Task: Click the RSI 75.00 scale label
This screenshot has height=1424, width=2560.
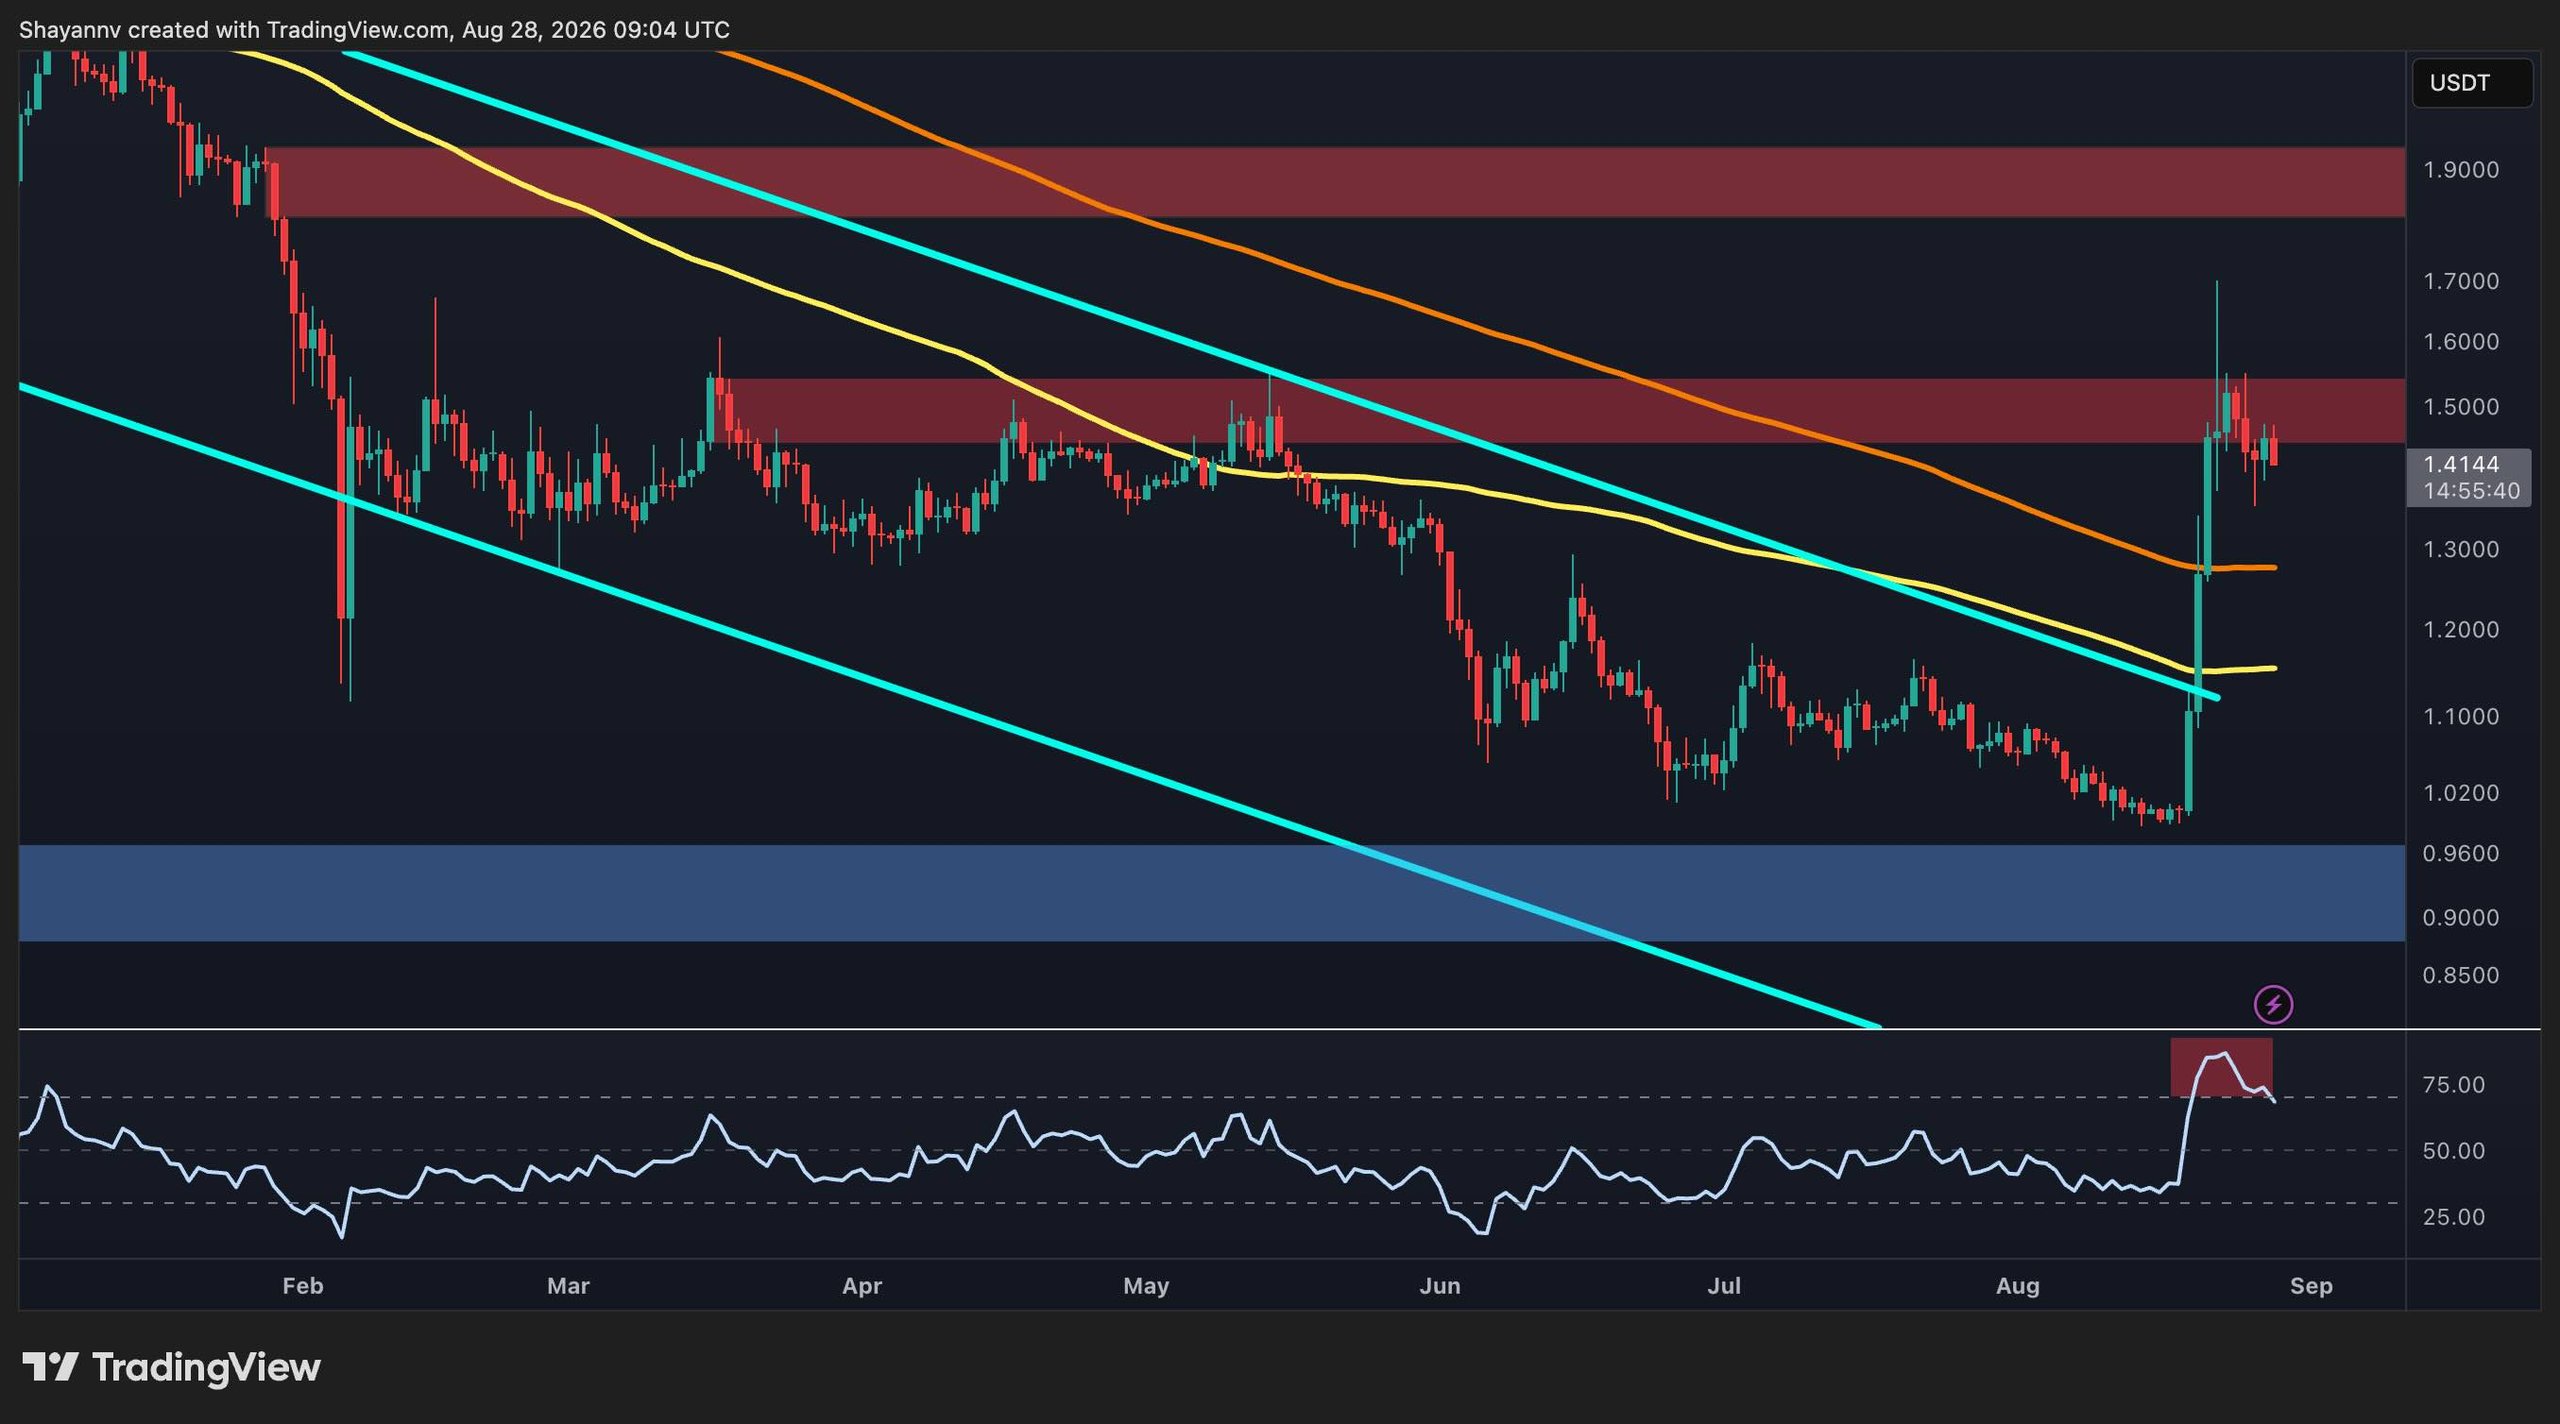Action: (x=2454, y=1085)
